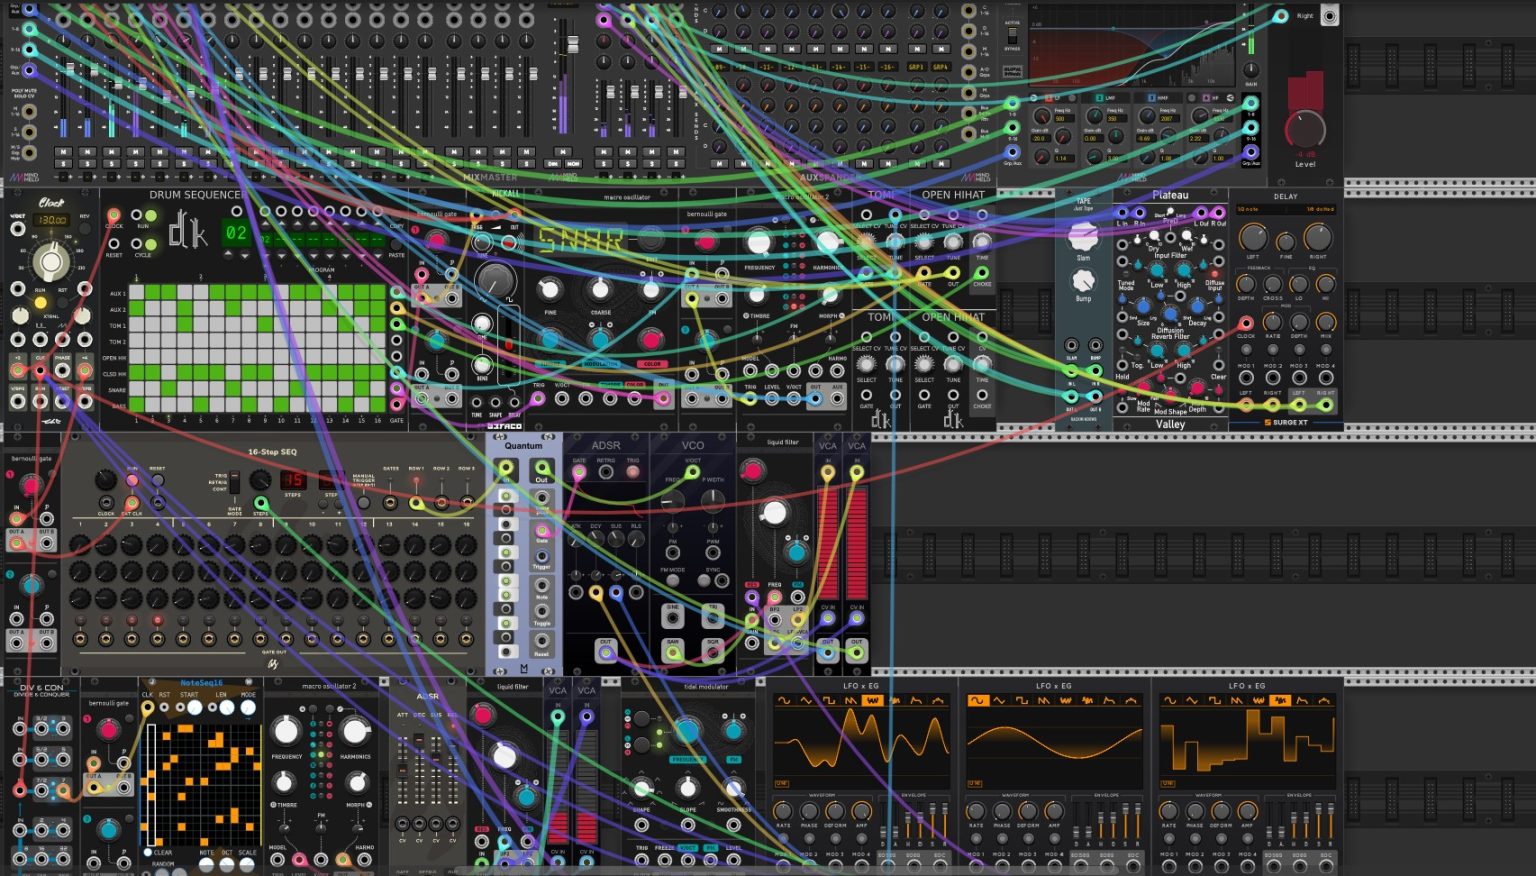Select the highlighted sine shape on the middle LFO x EG

(x=977, y=701)
